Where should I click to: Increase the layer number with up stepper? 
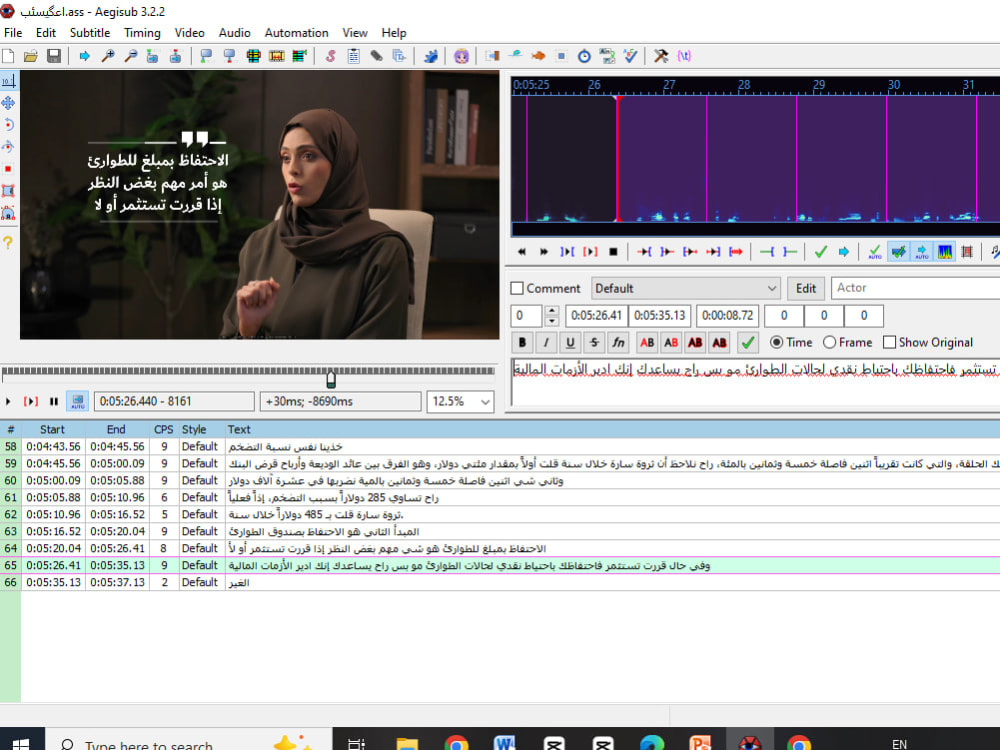pos(552,311)
